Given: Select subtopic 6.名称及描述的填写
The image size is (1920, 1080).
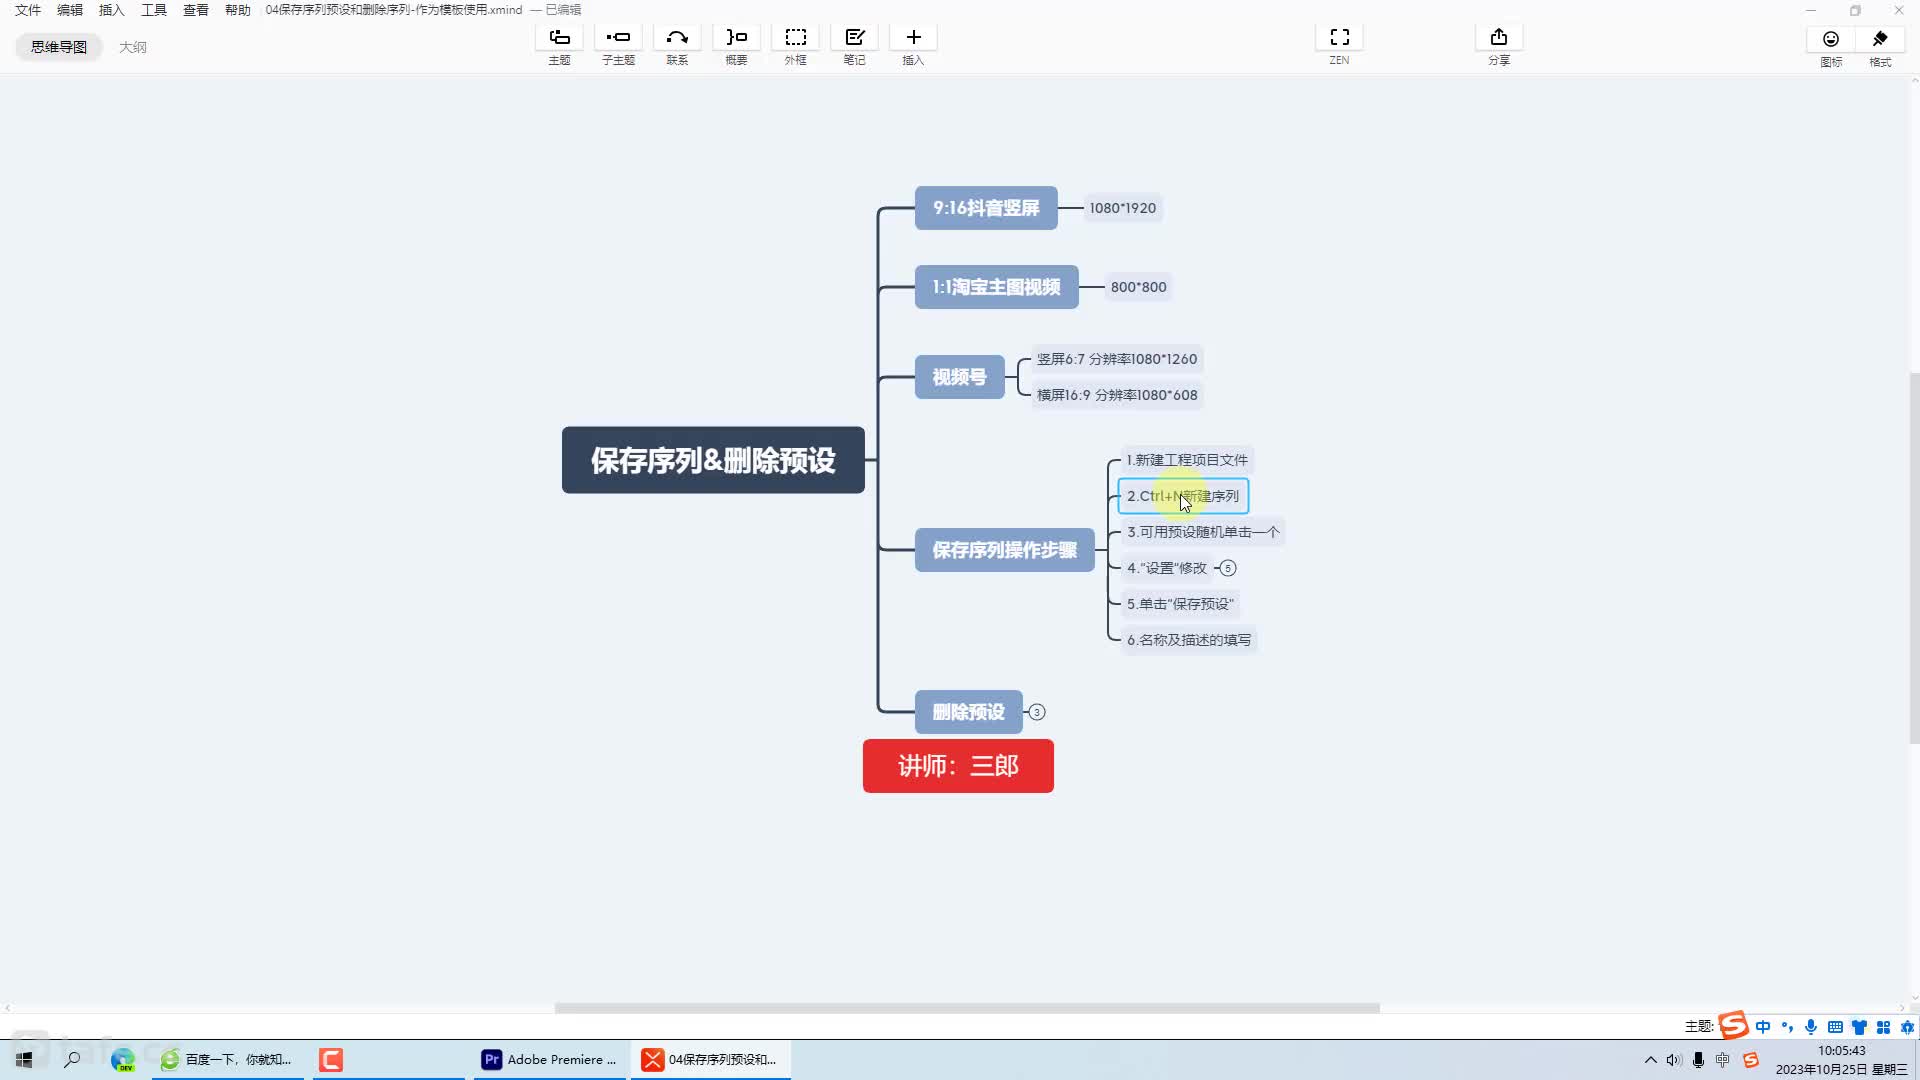Looking at the screenshot, I should (1189, 640).
